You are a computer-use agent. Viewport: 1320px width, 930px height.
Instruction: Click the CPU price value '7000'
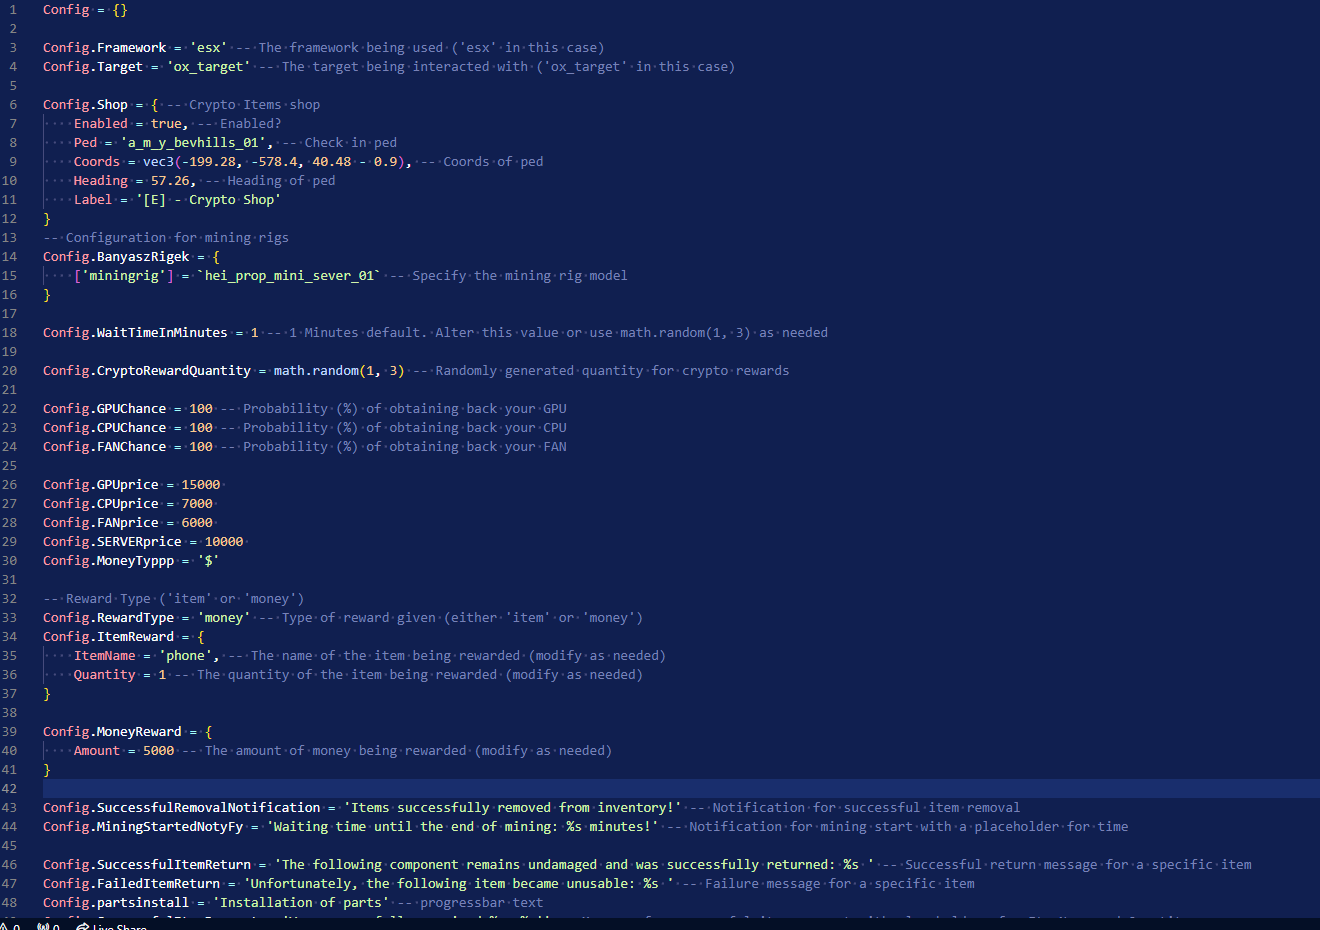[197, 504]
